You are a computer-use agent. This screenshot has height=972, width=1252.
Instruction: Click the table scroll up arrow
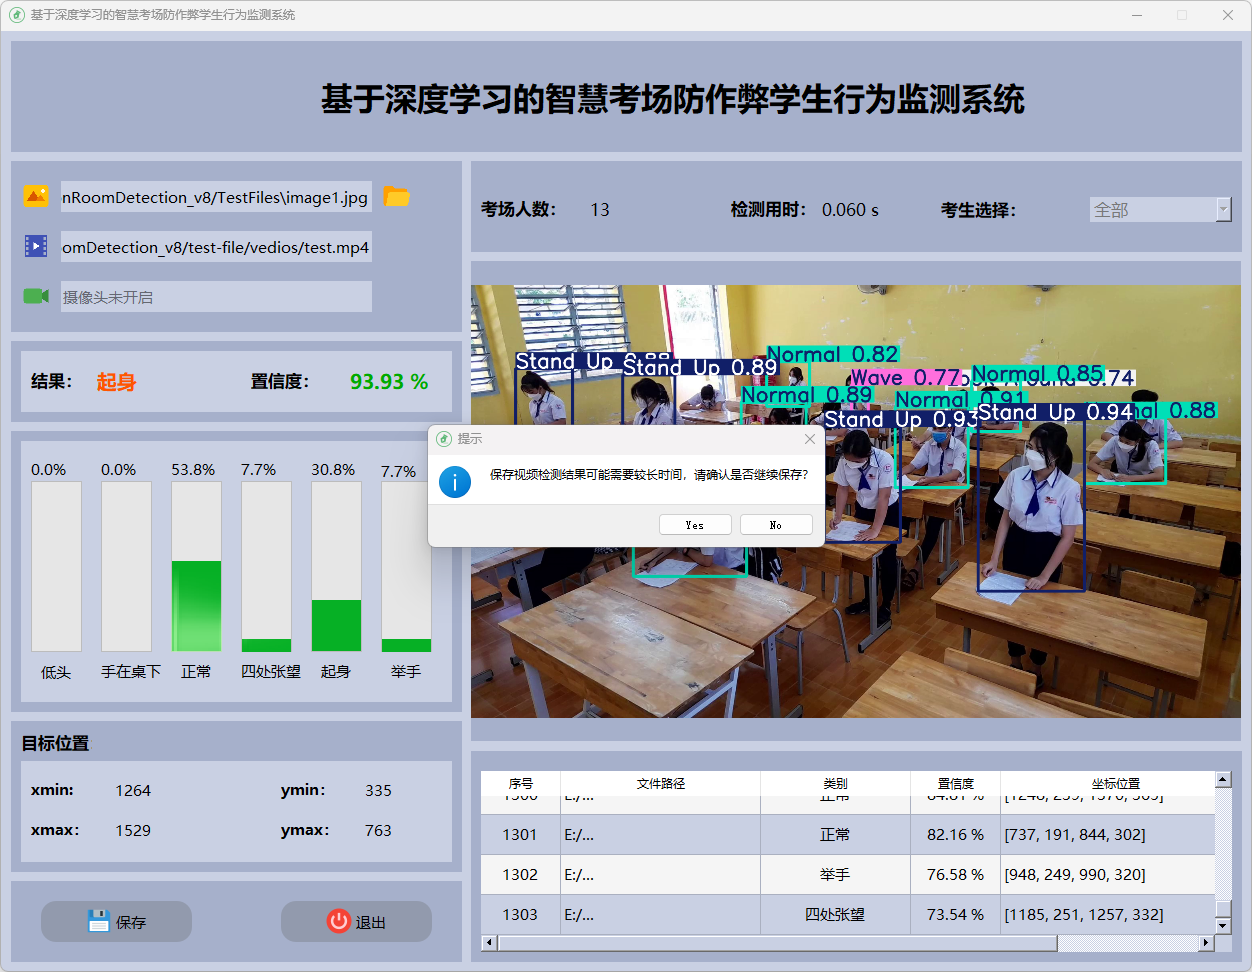point(1223,779)
